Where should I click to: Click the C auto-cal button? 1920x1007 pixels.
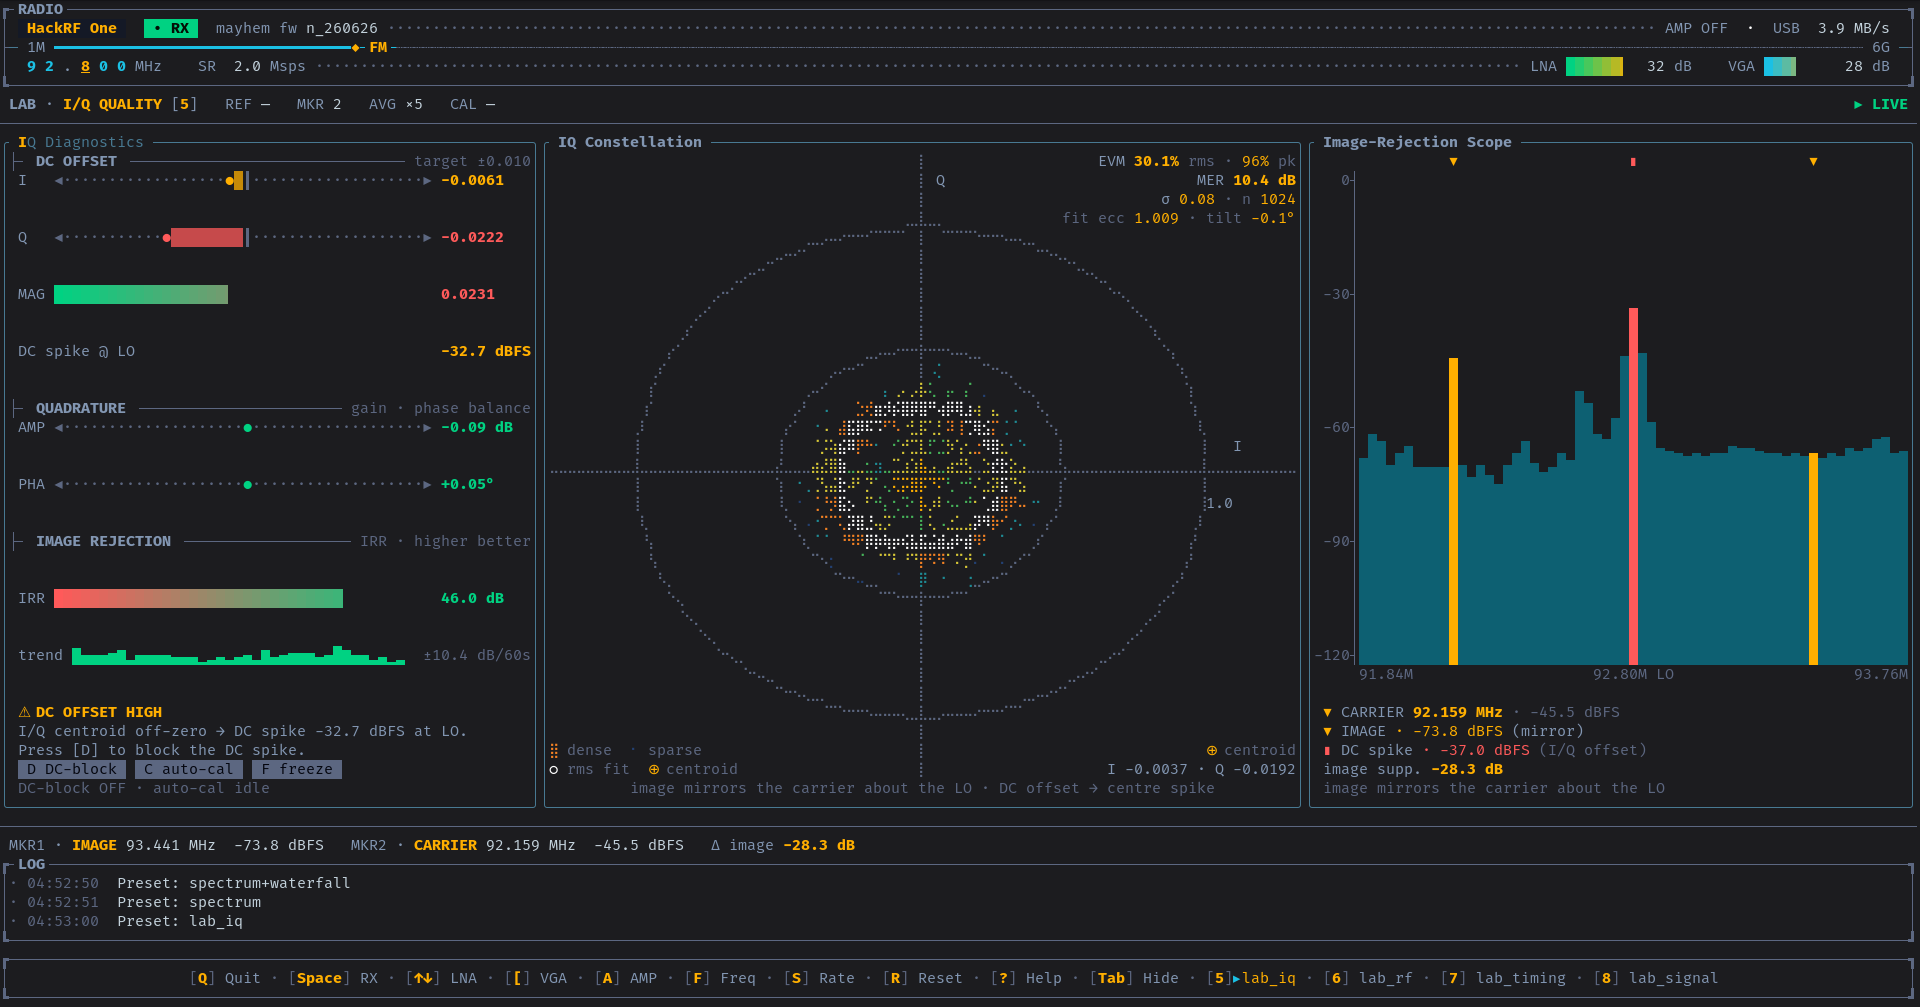189,769
